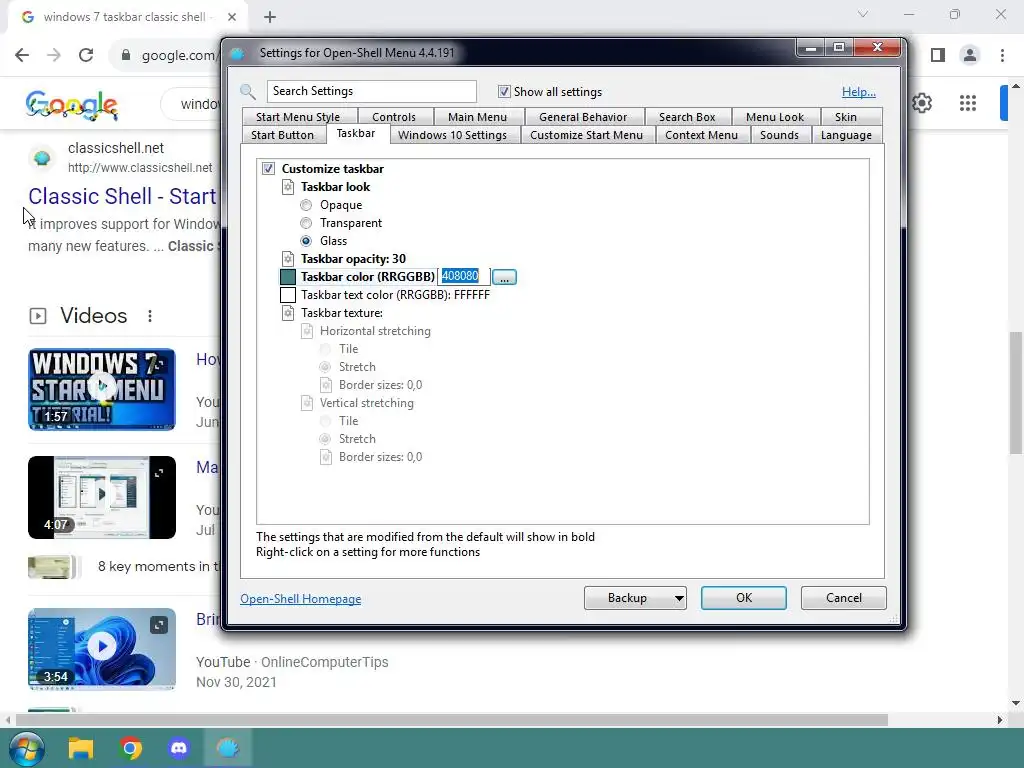Open the Chrome profile avatar
The height and width of the screenshot is (768, 1024).
click(x=970, y=56)
